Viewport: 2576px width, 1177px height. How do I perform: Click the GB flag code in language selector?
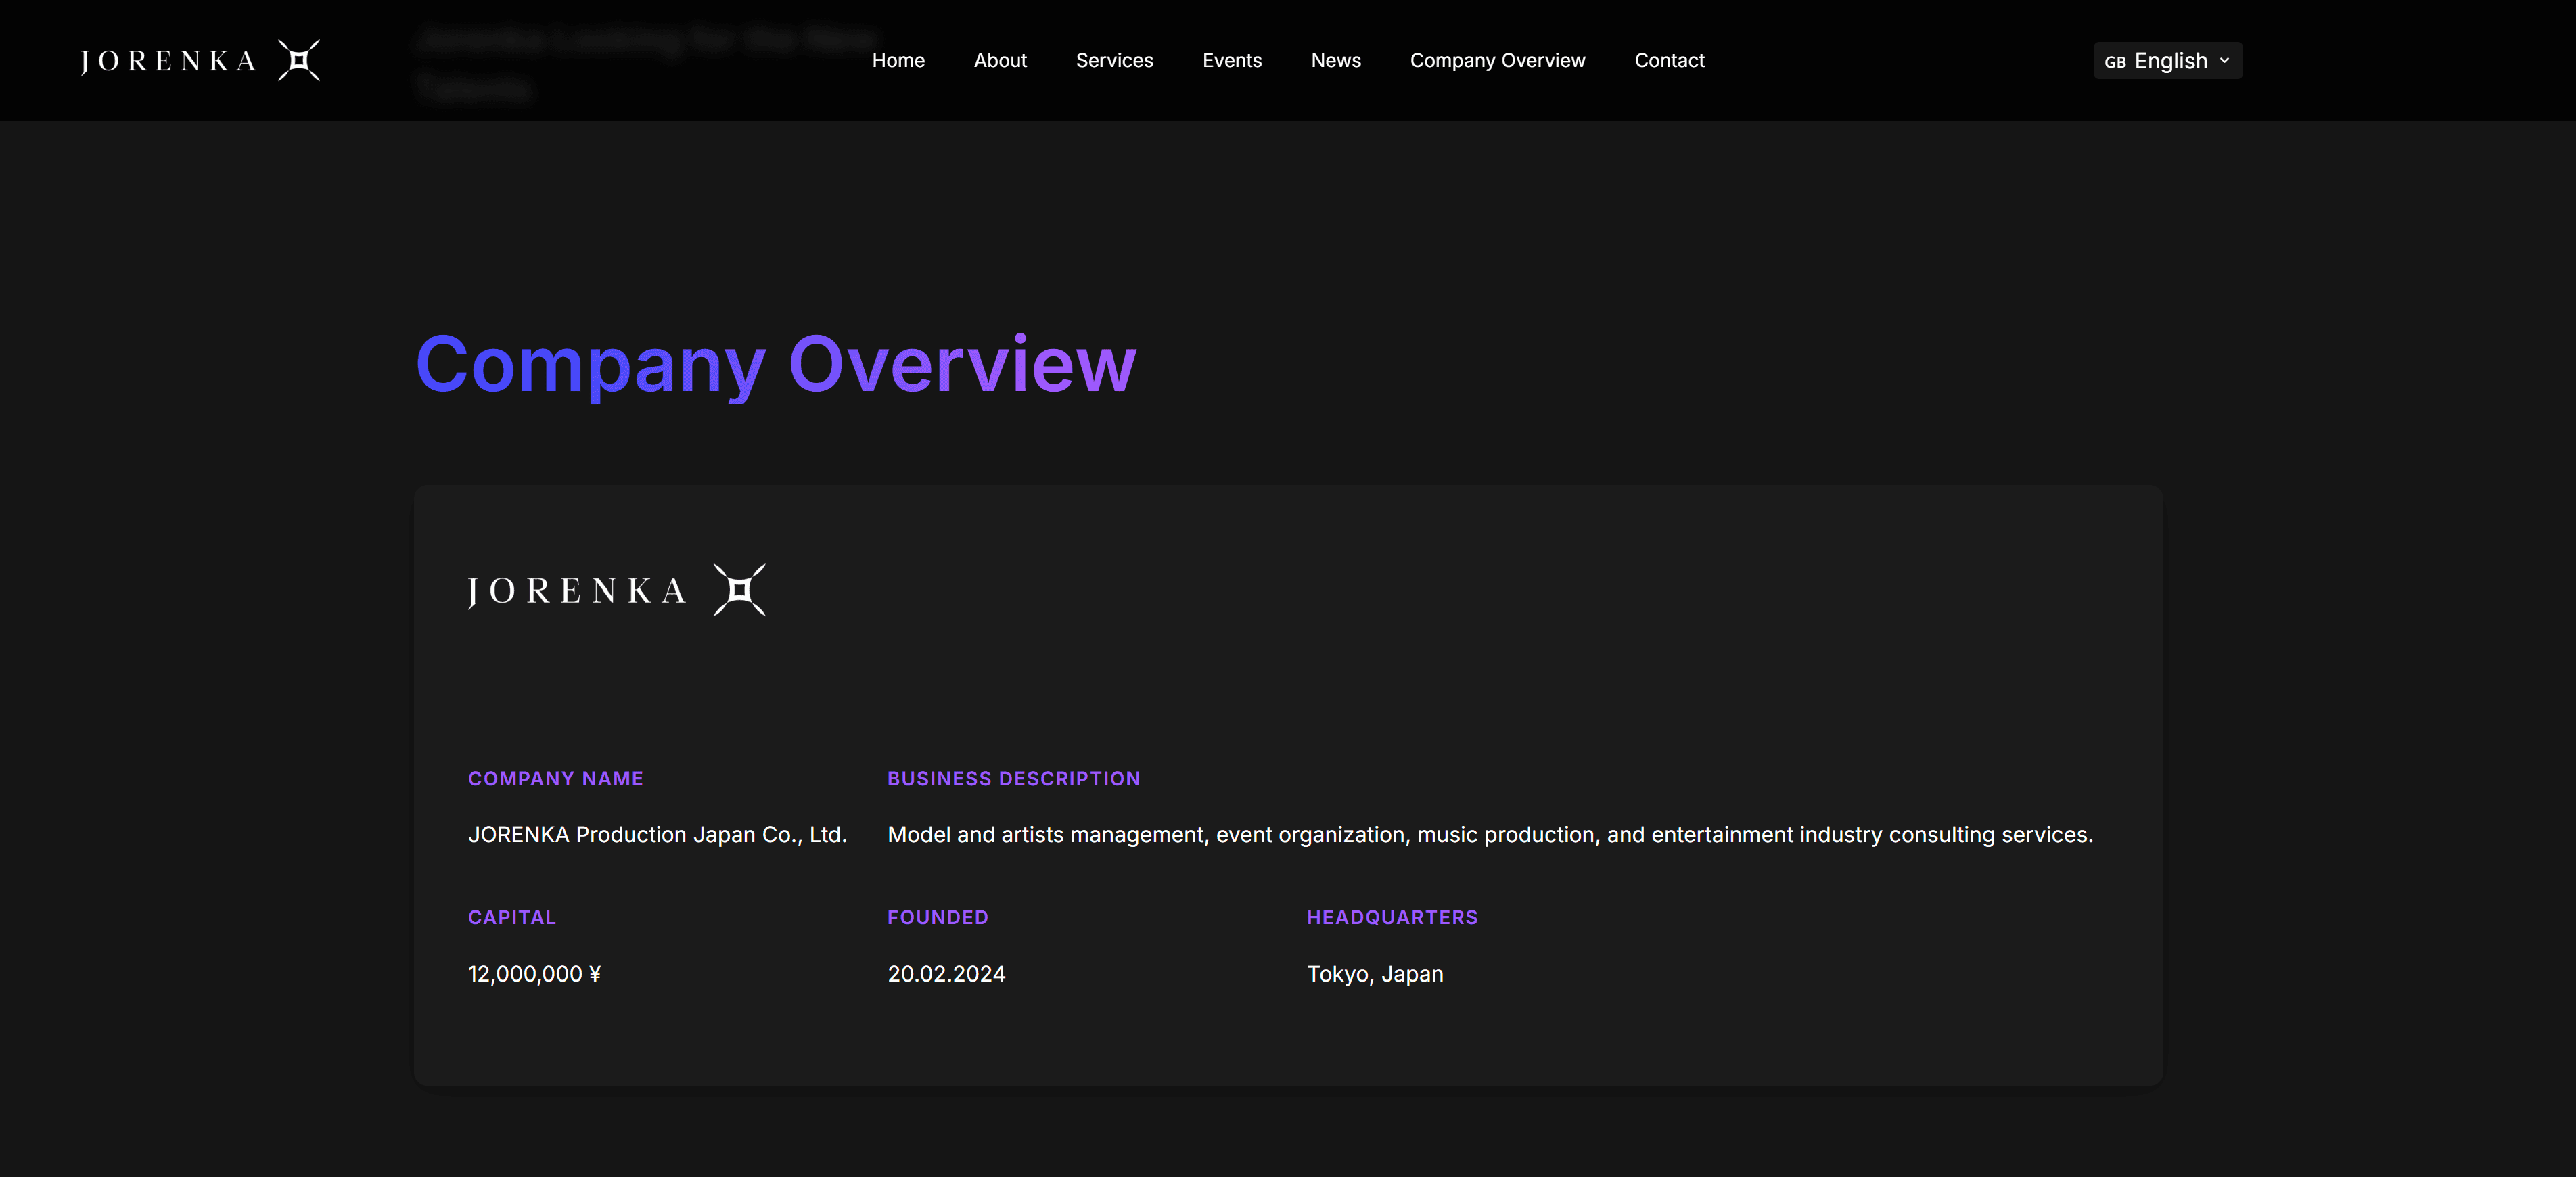click(2114, 62)
